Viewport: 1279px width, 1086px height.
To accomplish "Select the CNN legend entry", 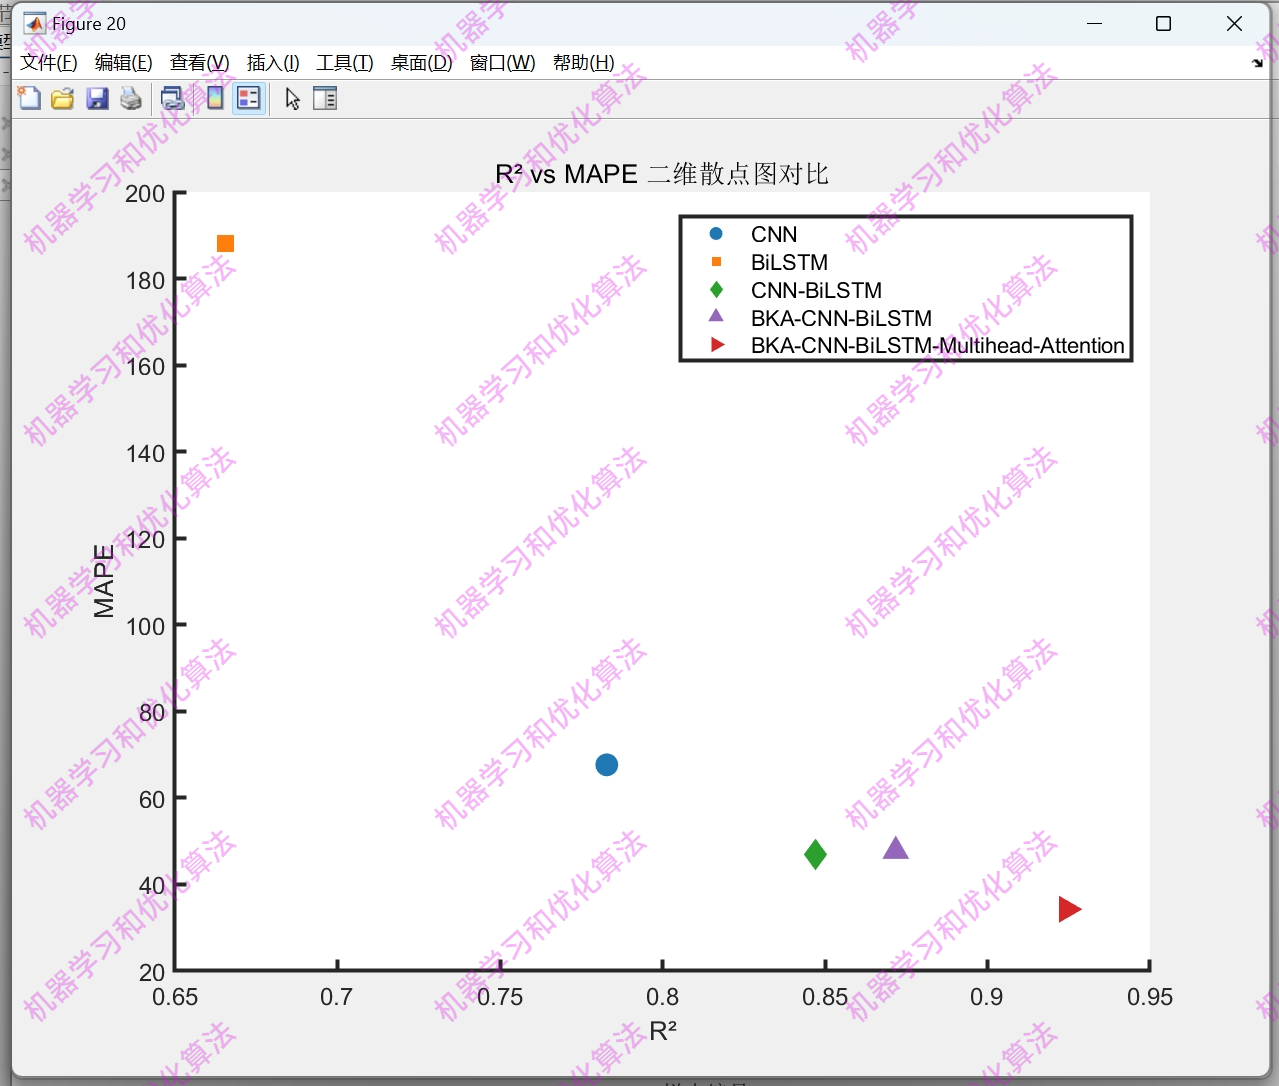I will (774, 234).
